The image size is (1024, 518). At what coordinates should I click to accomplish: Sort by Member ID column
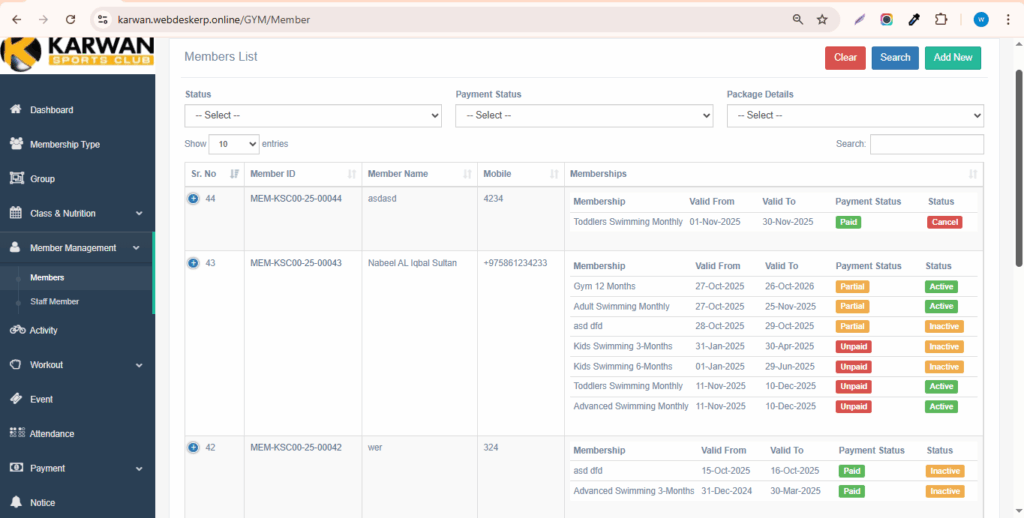point(303,174)
